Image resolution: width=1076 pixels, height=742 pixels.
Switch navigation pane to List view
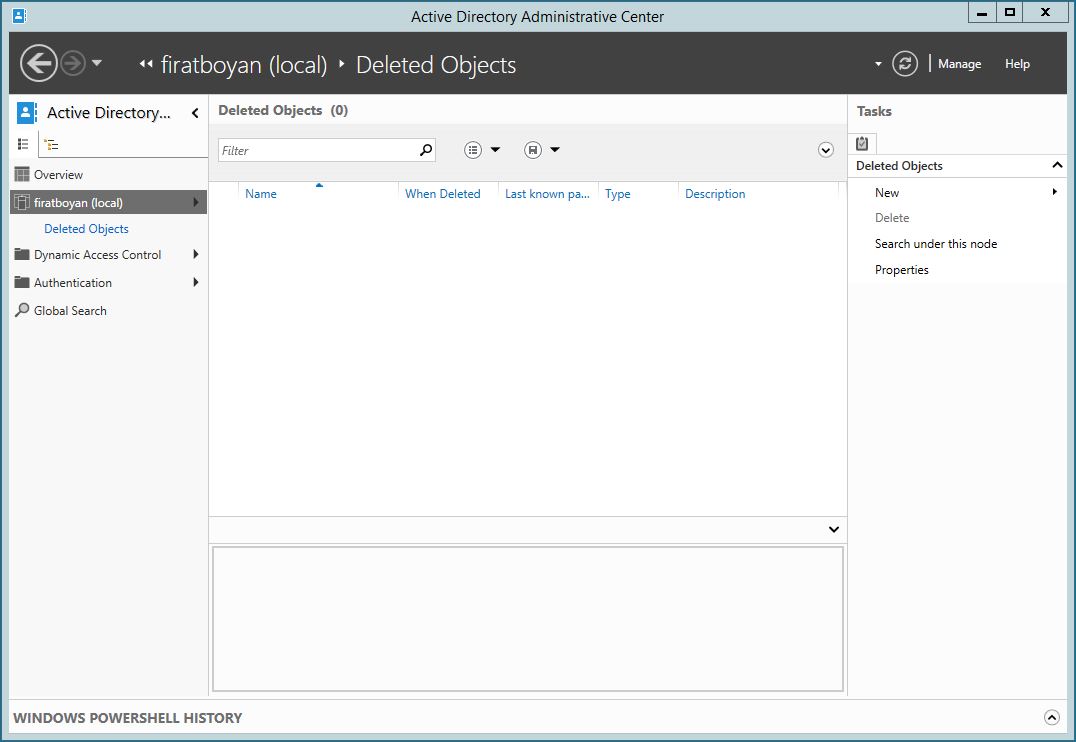coord(23,144)
